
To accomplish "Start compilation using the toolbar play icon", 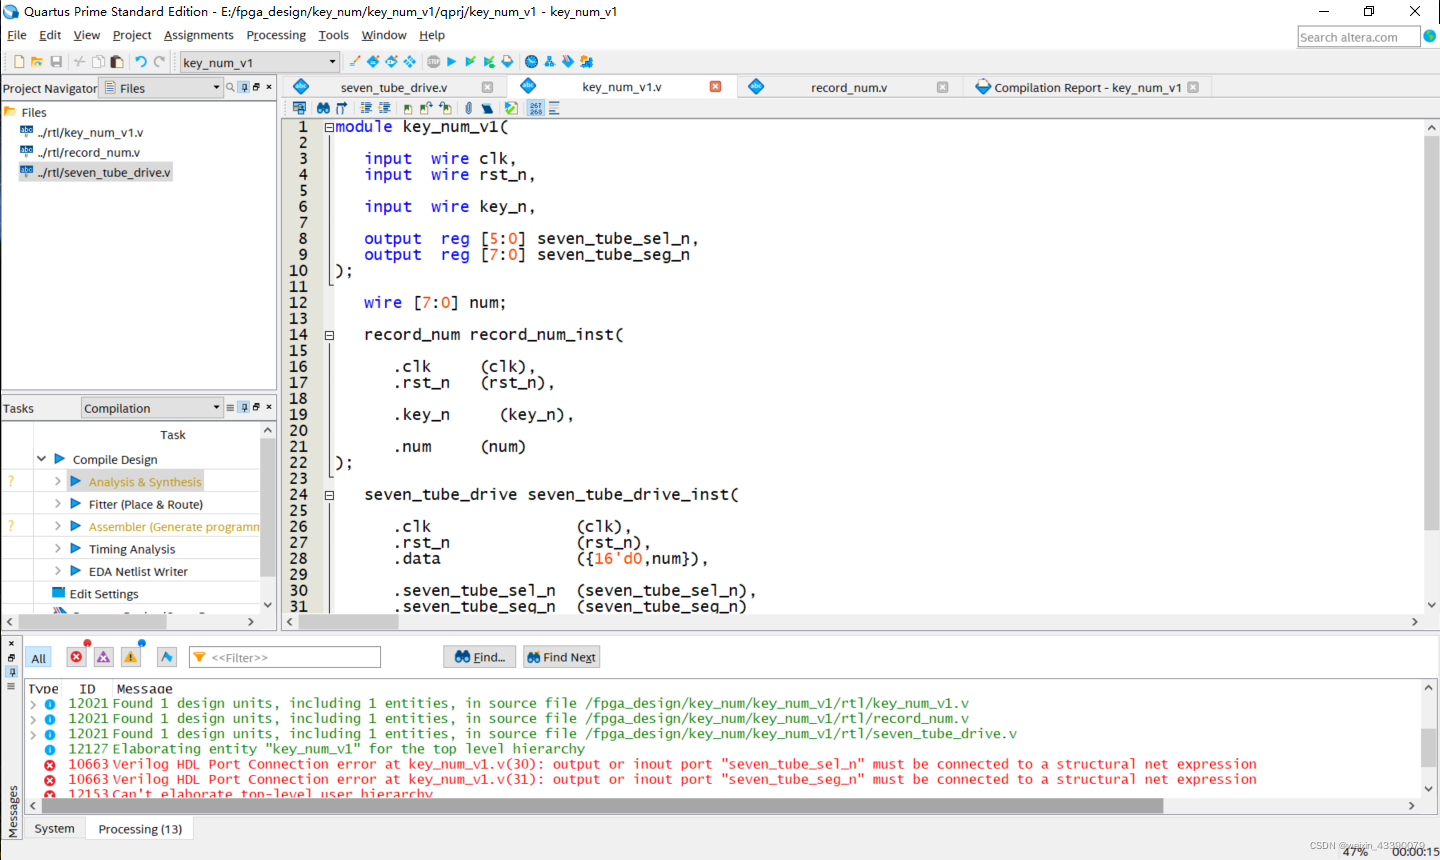I will pos(451,61).
